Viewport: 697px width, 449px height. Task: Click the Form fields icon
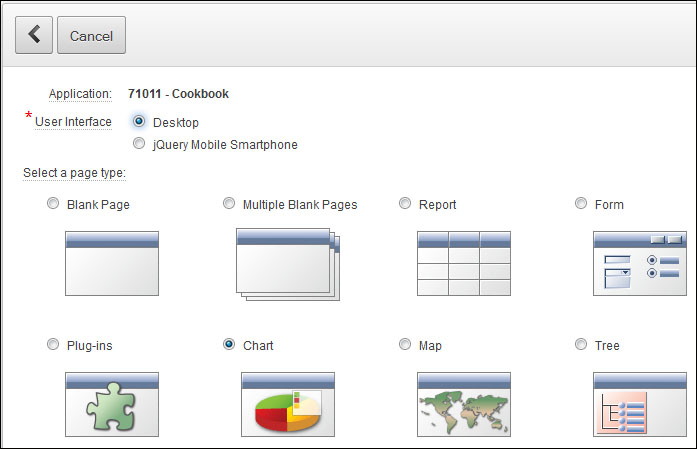pyautogui.click(x=640, y=263)
